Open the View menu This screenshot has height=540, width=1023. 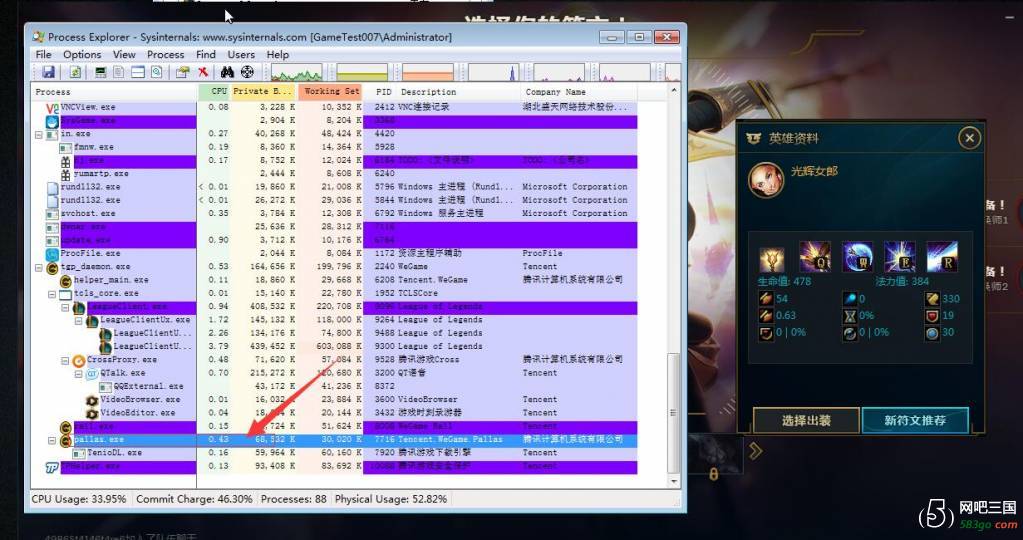point(124,55)
